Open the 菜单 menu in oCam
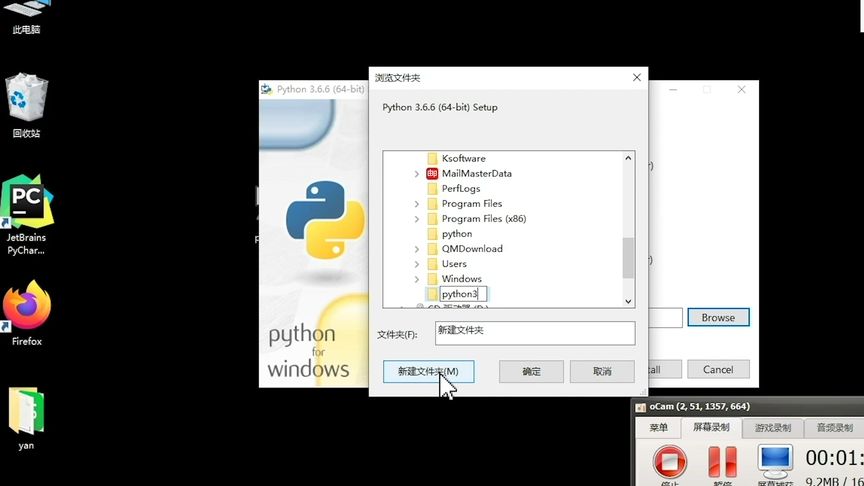The height and width of the screenshot is (486, 864). click(x=658, y=428)
